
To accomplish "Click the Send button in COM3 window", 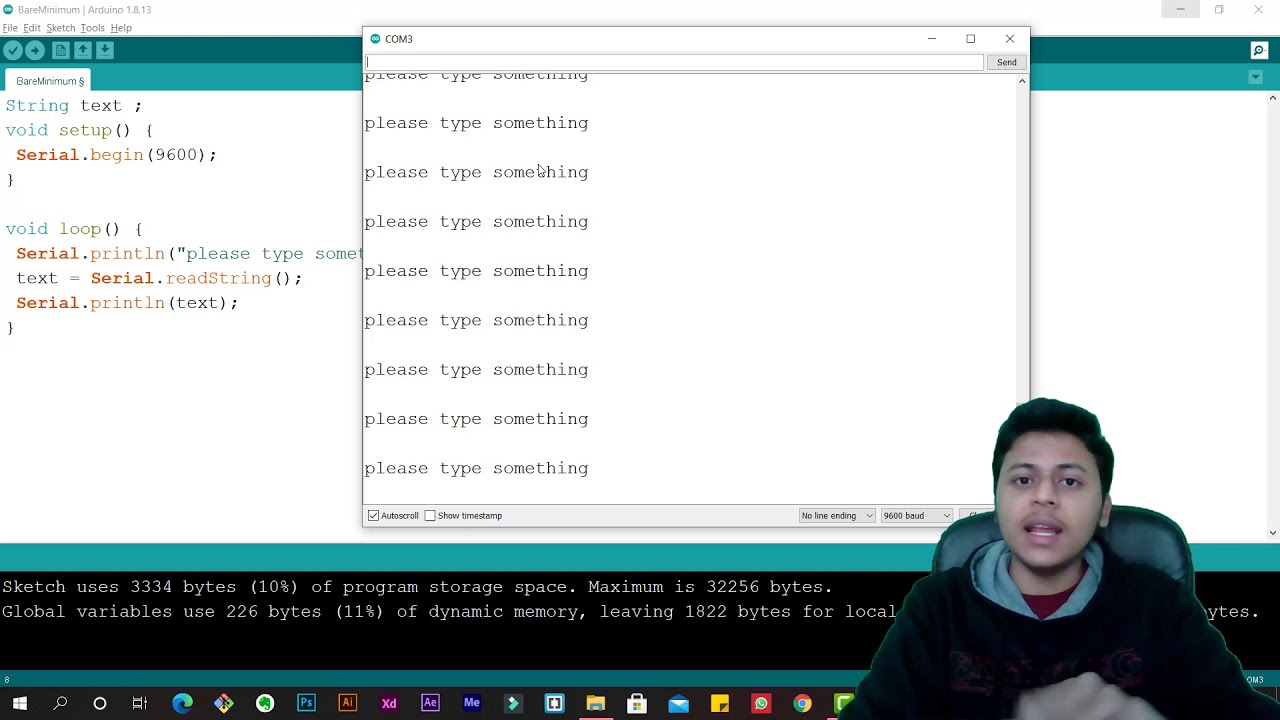I will [1006, 62].
